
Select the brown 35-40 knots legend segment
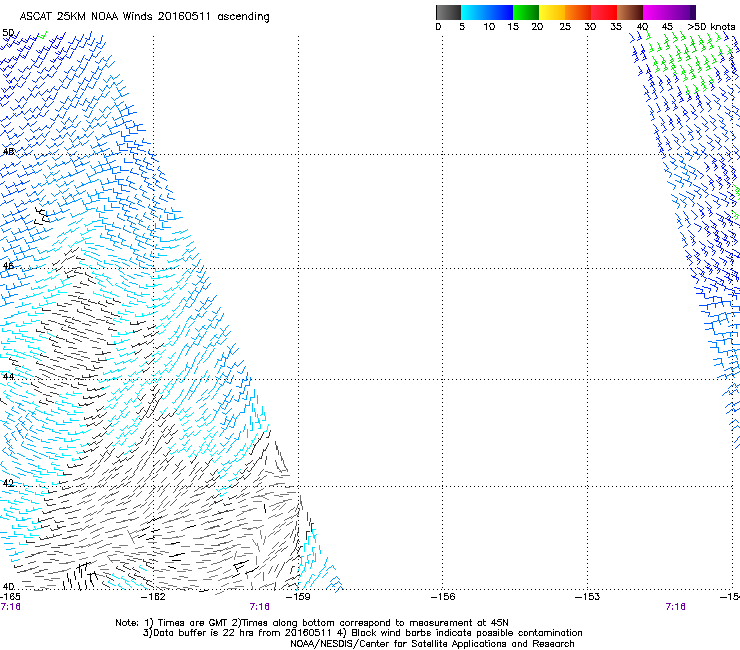pyautogui.click(x=630, y=12)
